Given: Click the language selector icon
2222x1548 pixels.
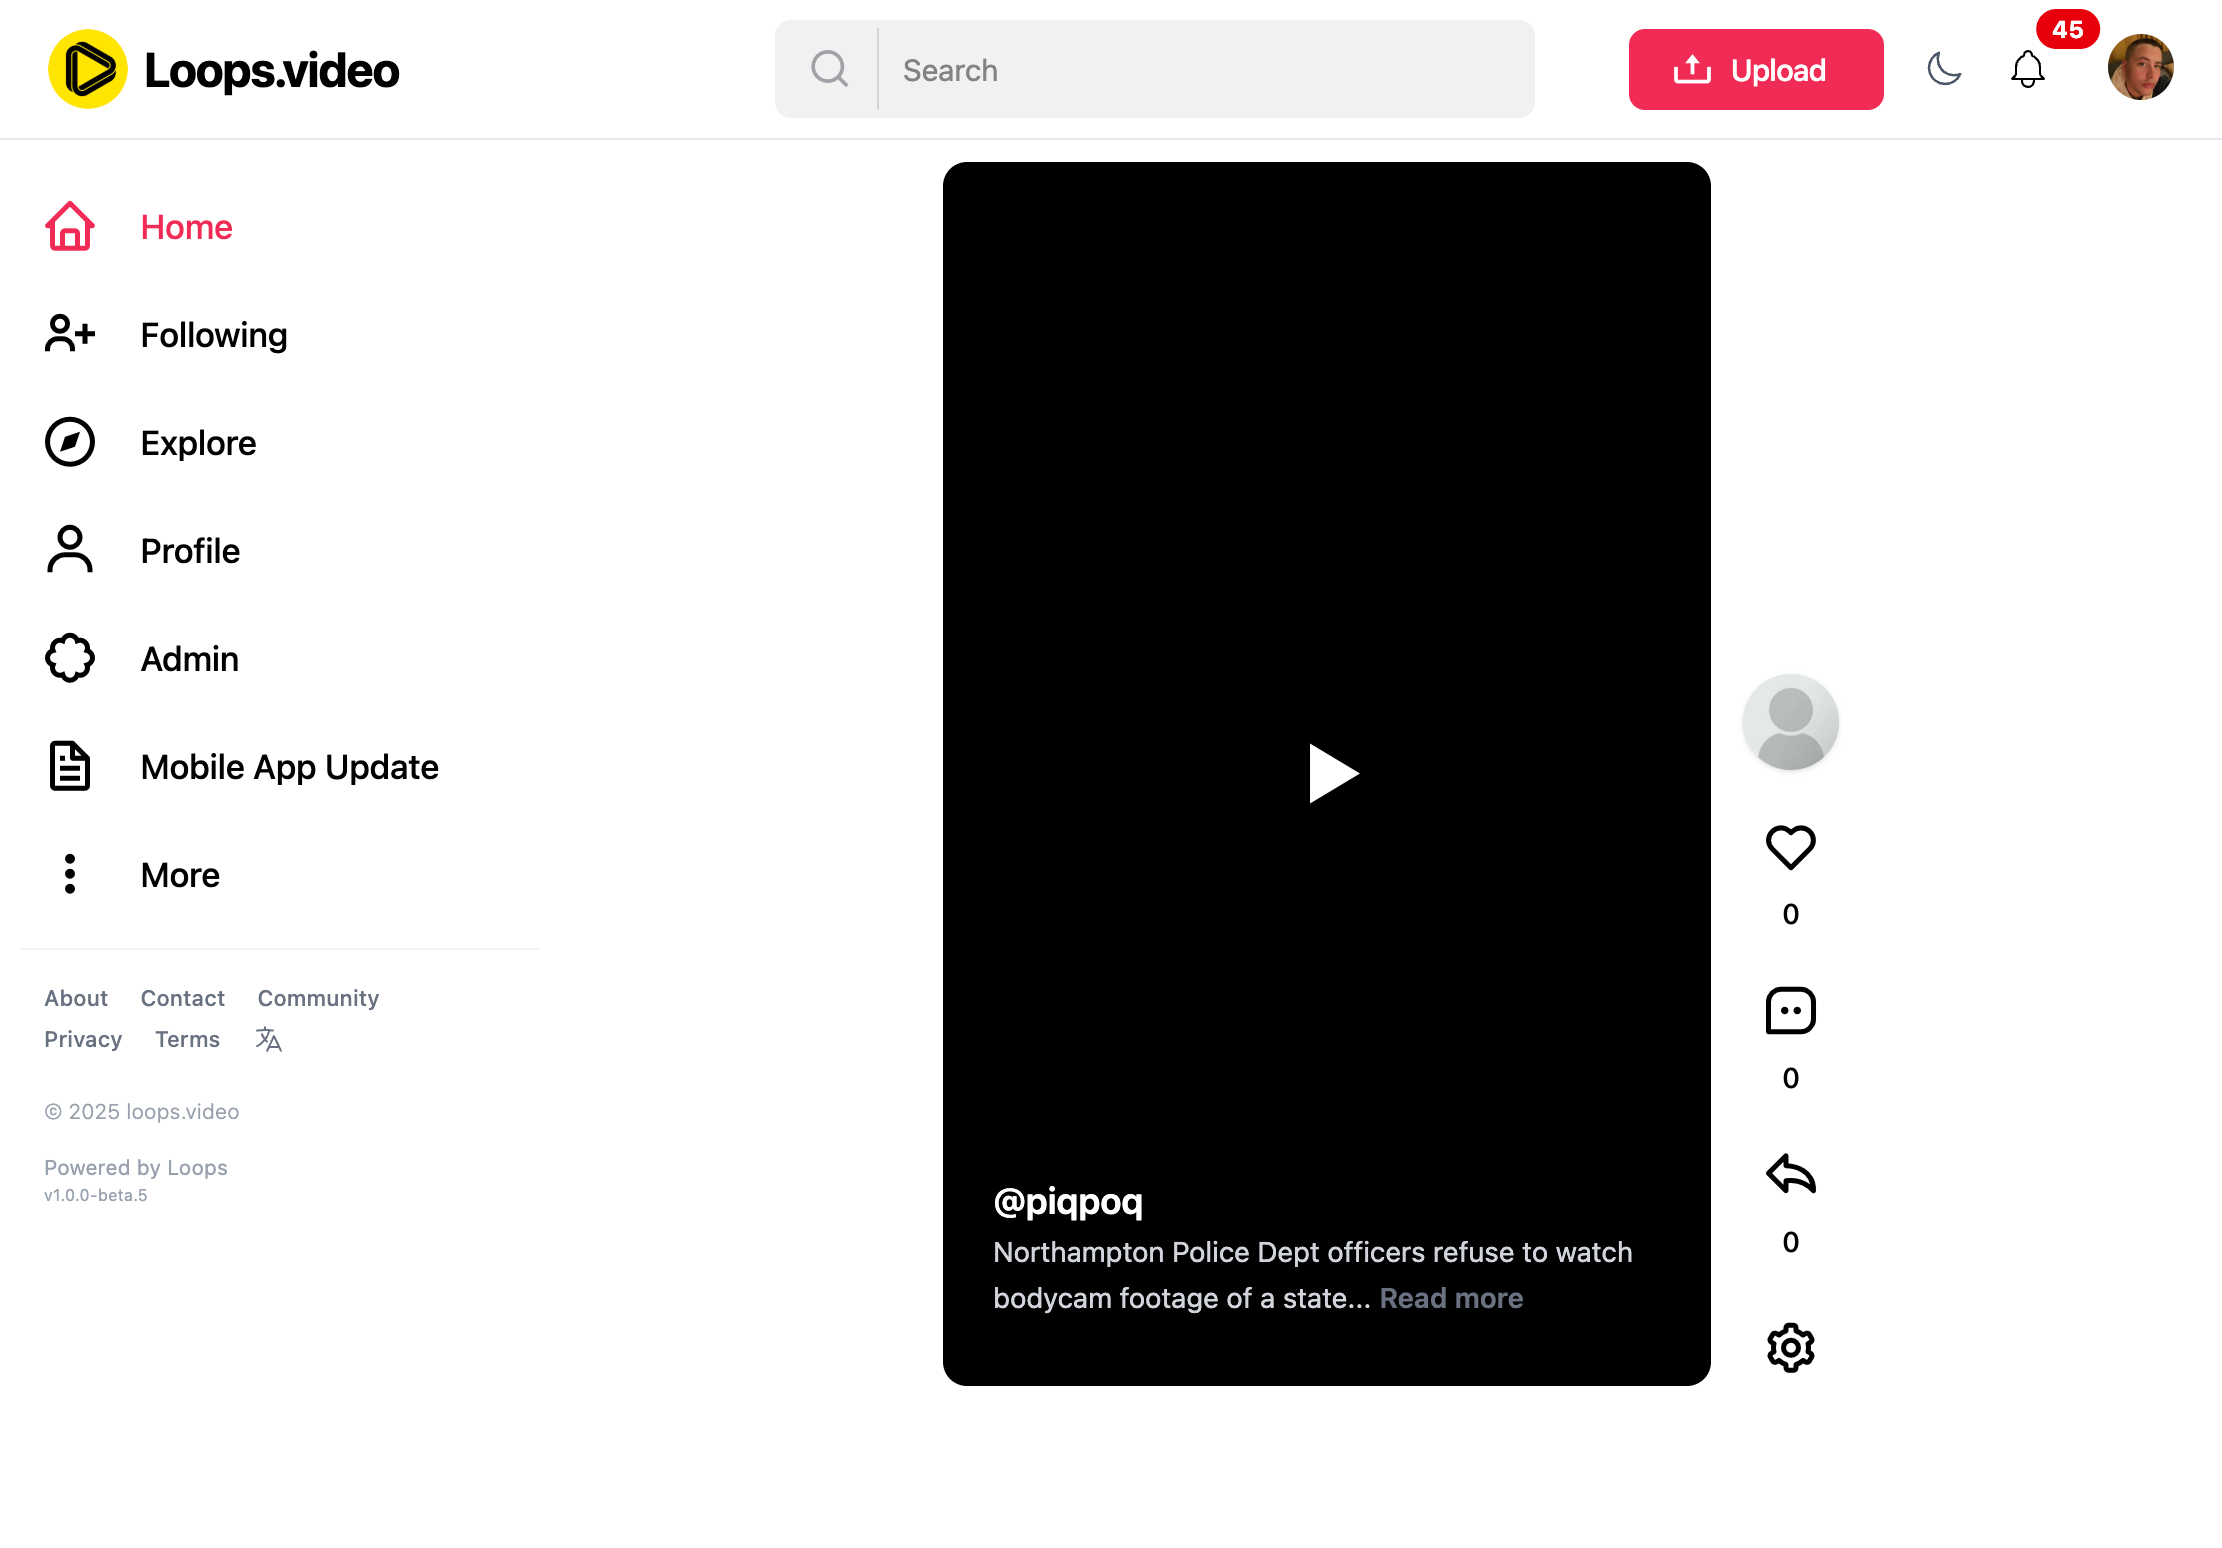Looking at the screenshot, I should 268,1039.
